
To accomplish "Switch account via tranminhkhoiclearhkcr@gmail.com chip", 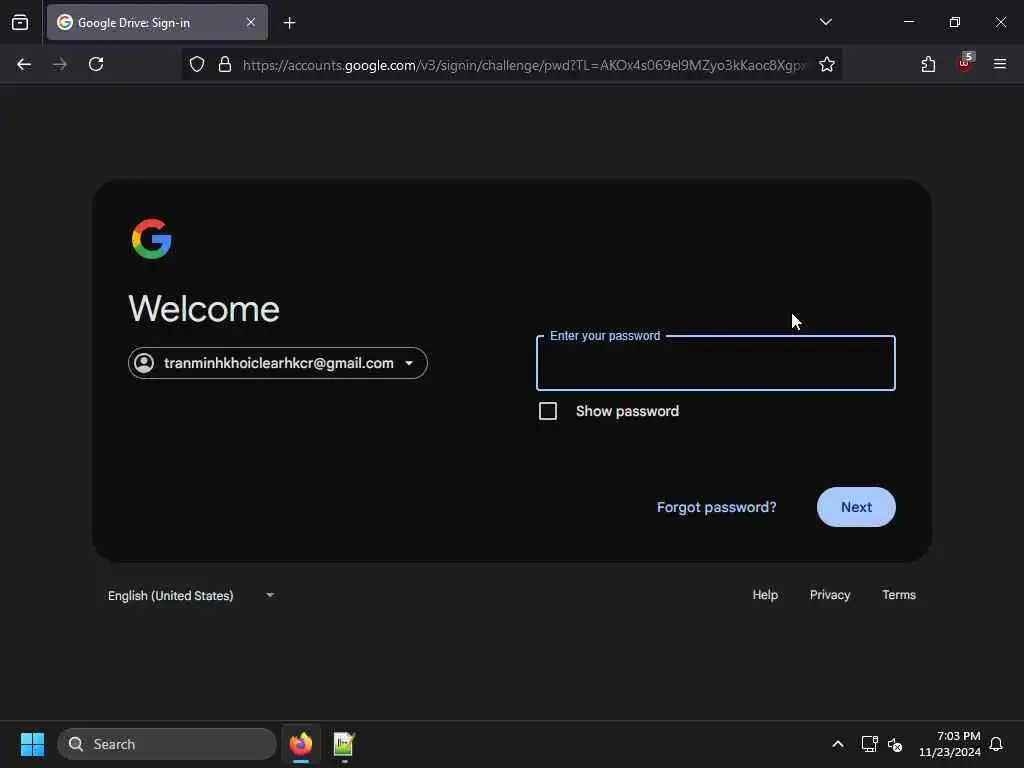I will point(278,363).
